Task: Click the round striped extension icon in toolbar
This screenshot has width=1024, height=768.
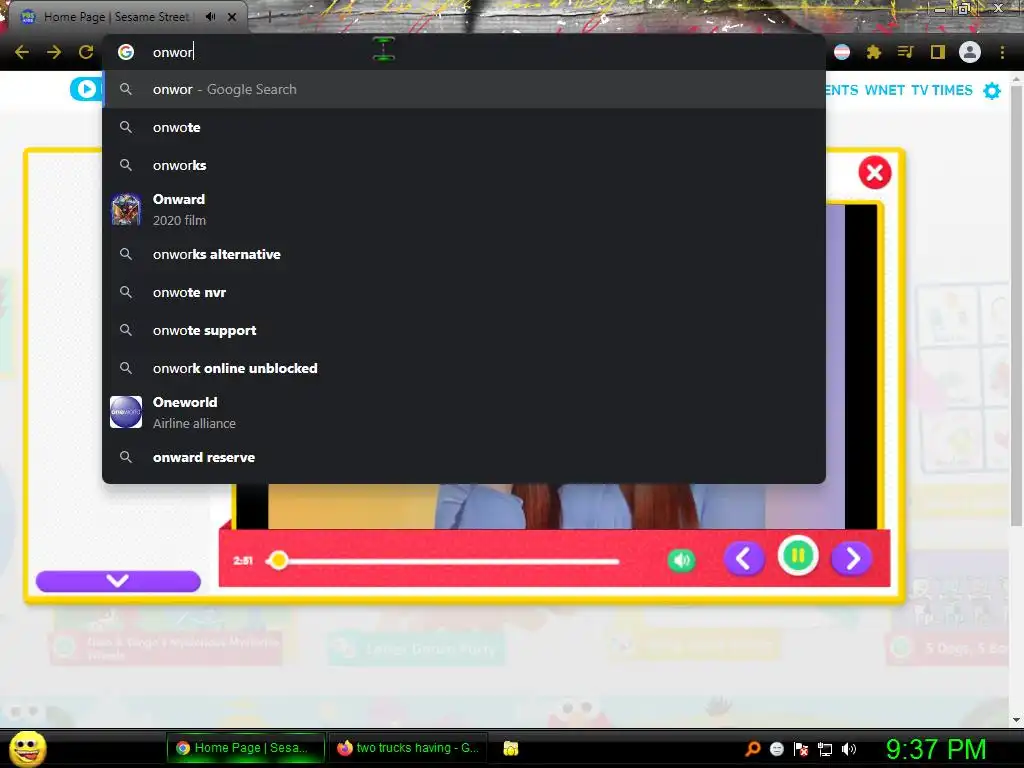Action: click(842, 52)
